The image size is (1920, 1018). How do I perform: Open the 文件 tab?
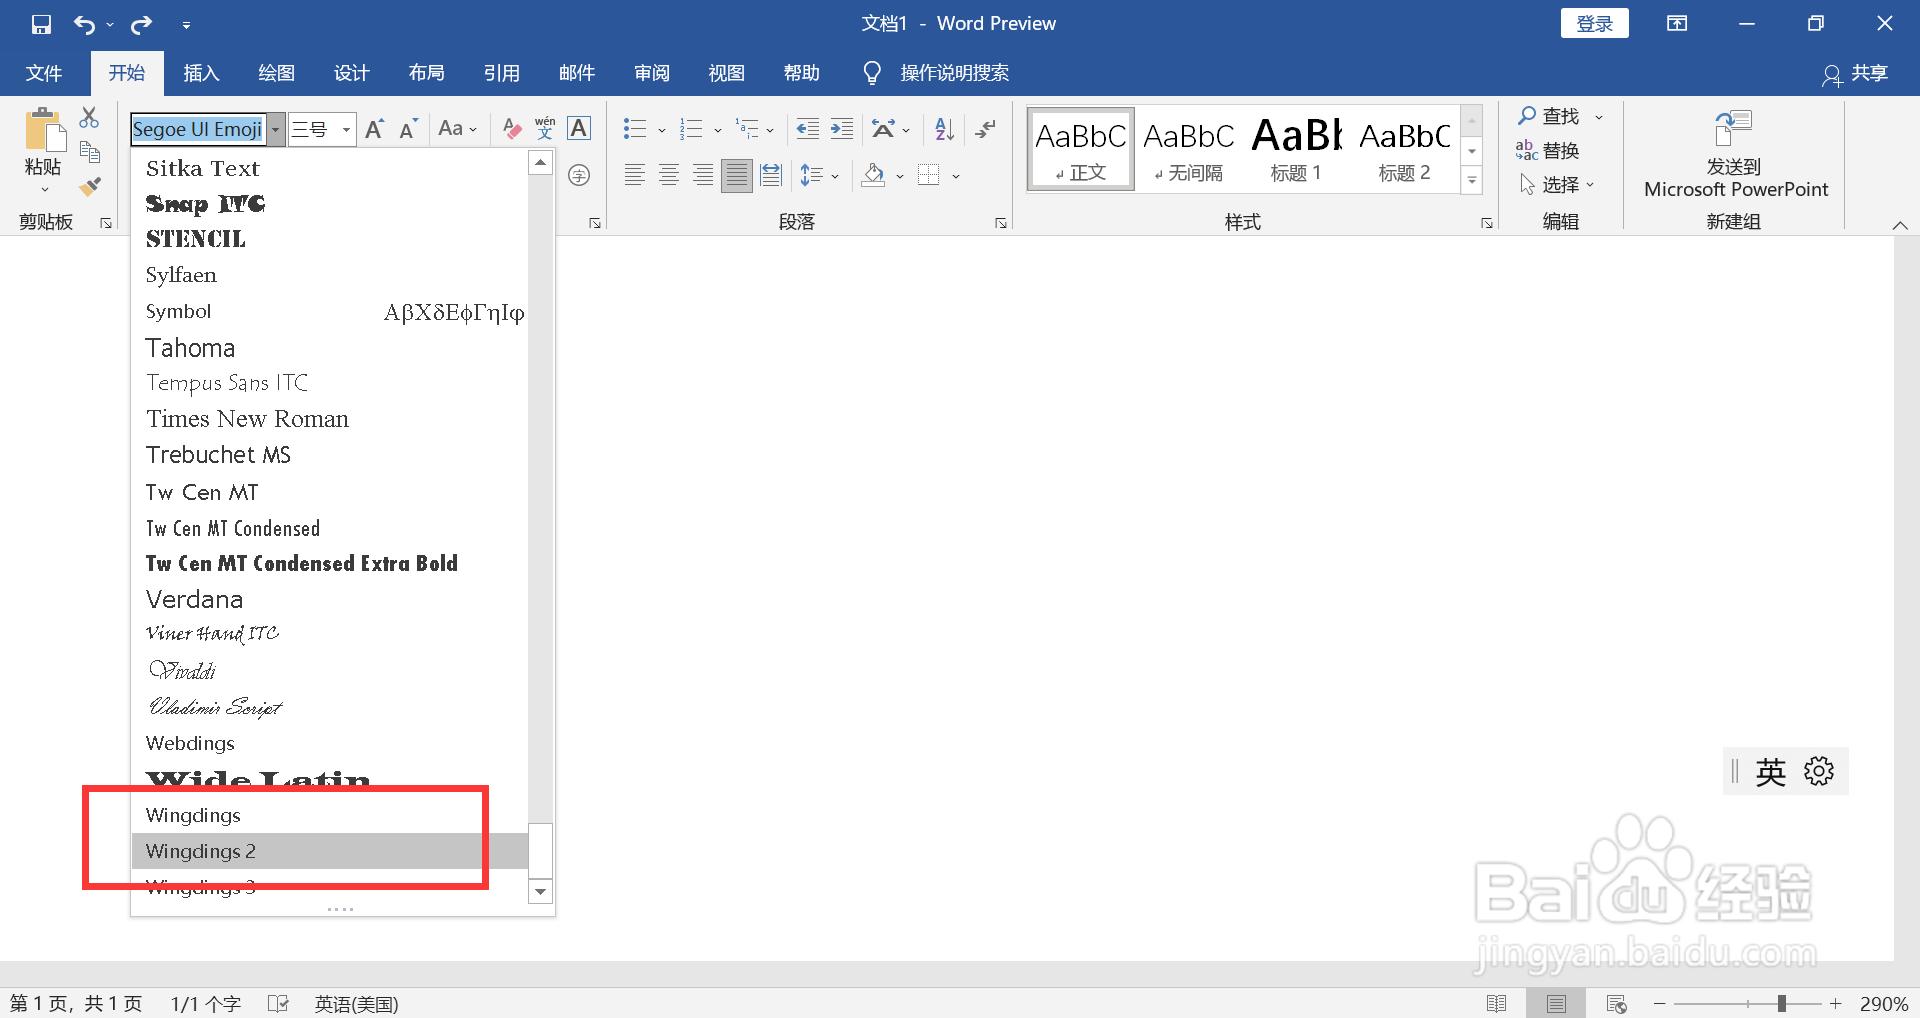click(44, 73)
